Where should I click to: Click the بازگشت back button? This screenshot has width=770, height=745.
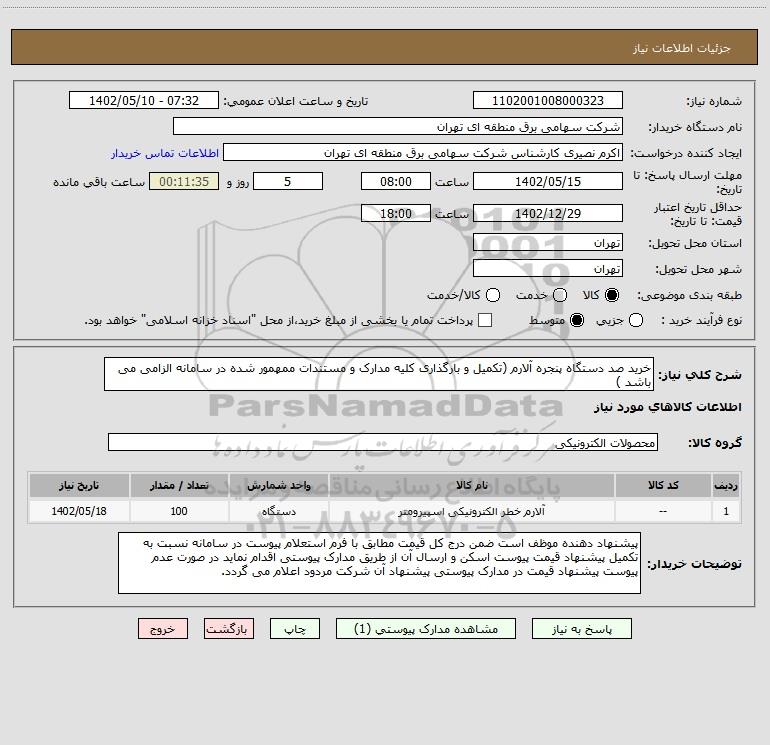coord(229,629)
